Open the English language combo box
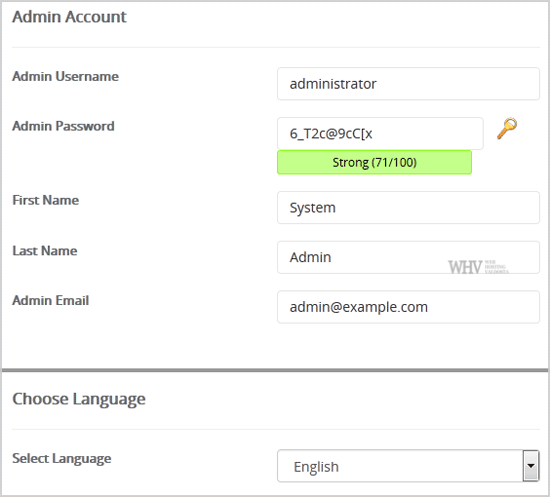 click(408, 466)
